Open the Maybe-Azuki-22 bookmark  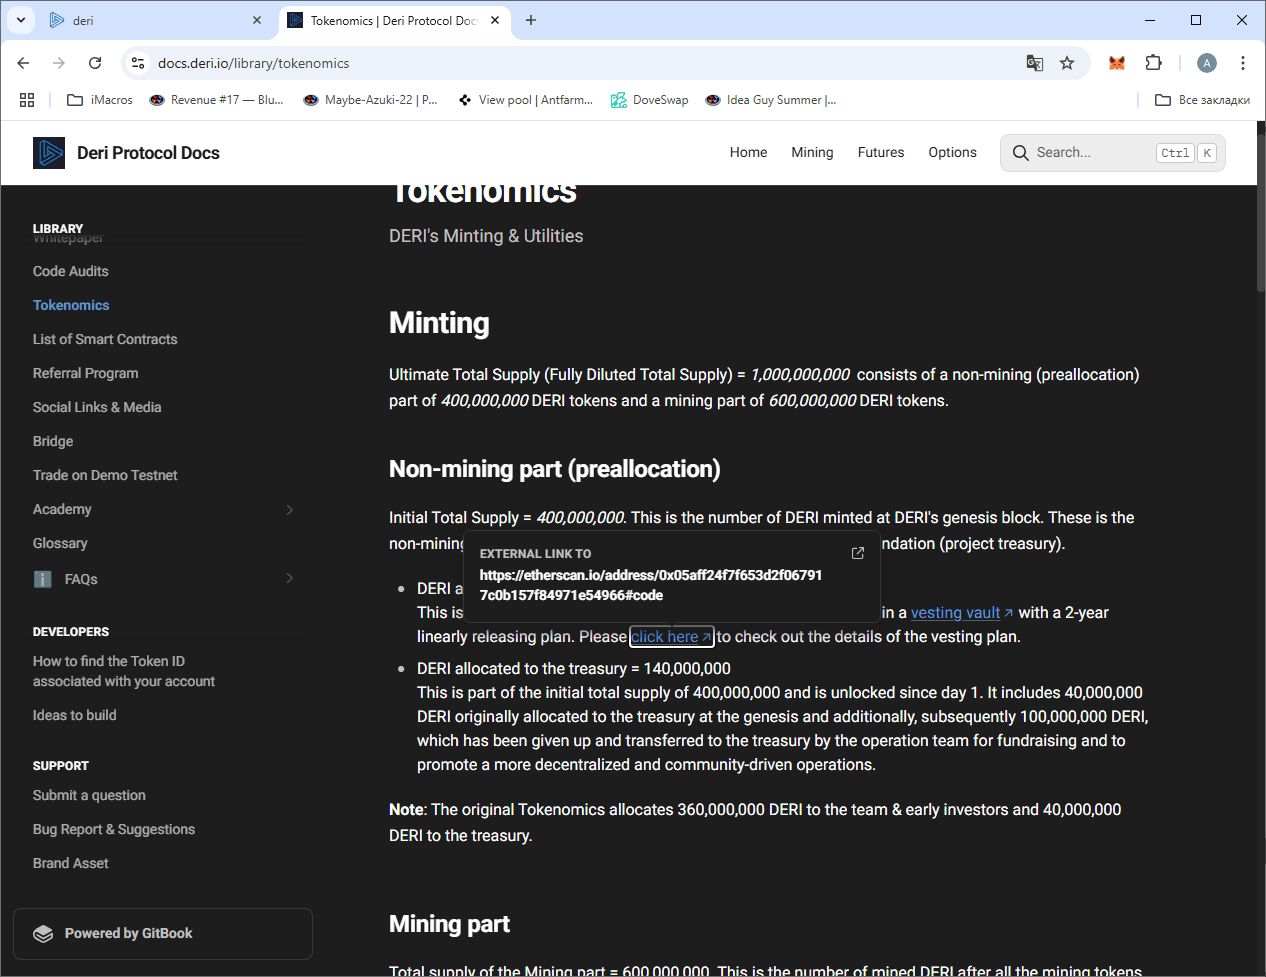(370, 100)
